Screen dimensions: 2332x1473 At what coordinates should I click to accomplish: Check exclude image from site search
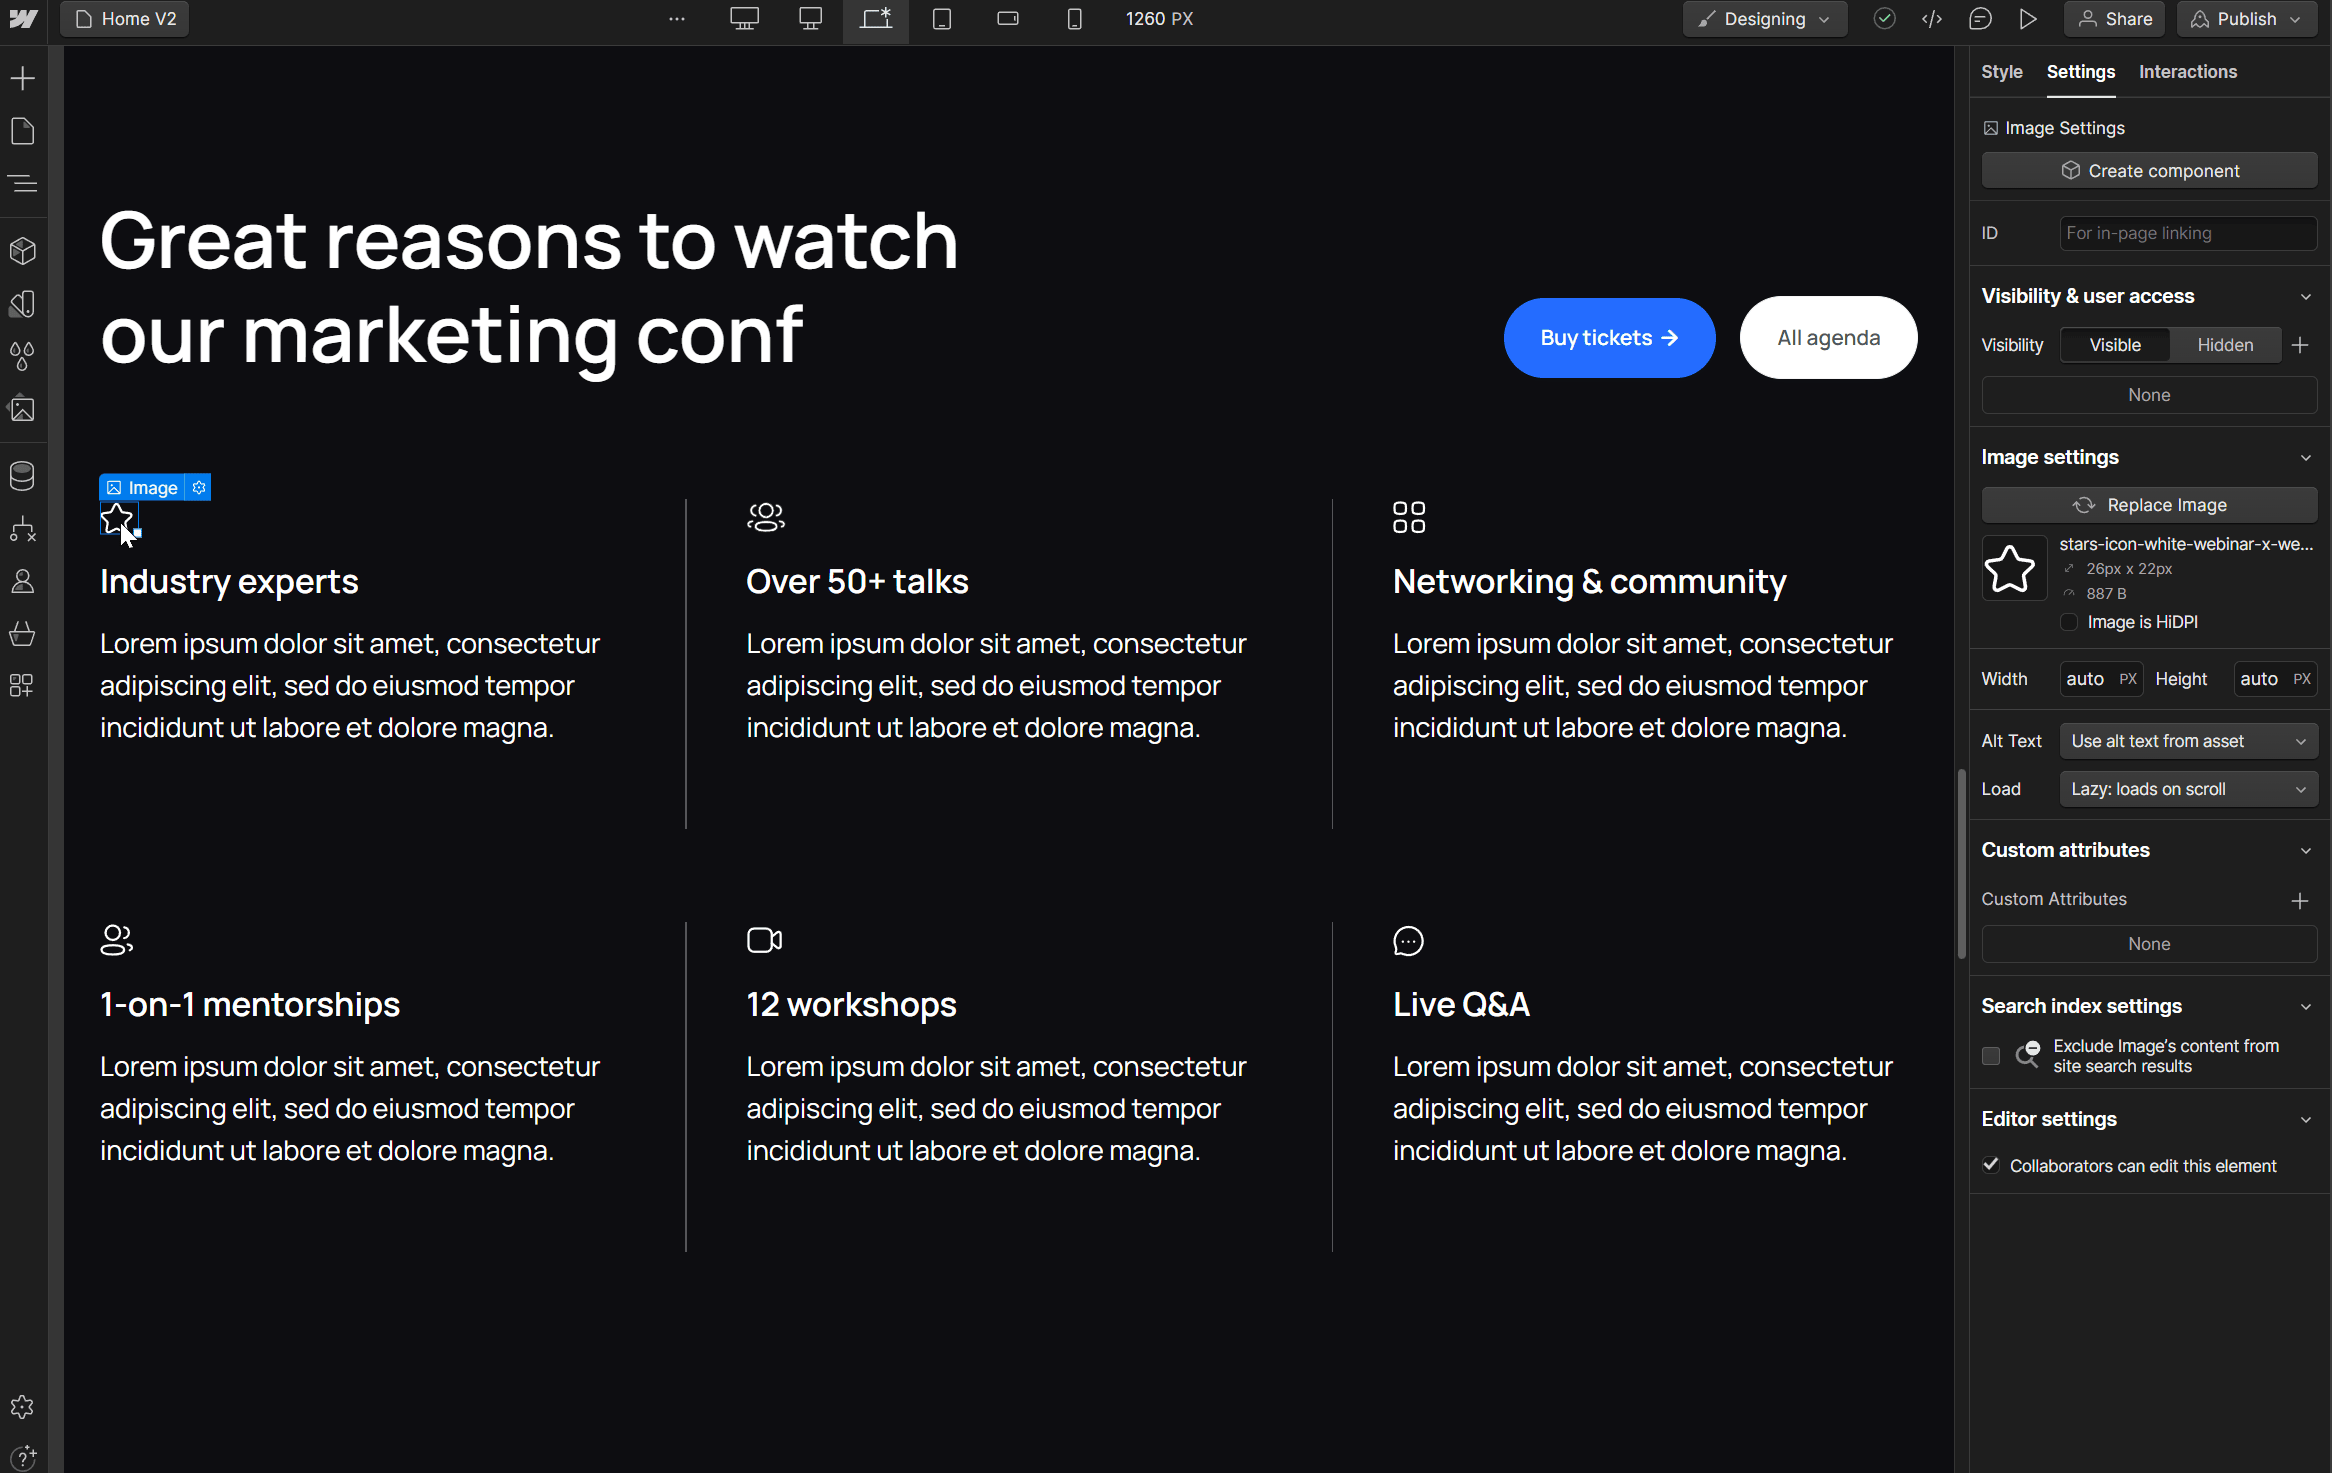(1991, 1056)
